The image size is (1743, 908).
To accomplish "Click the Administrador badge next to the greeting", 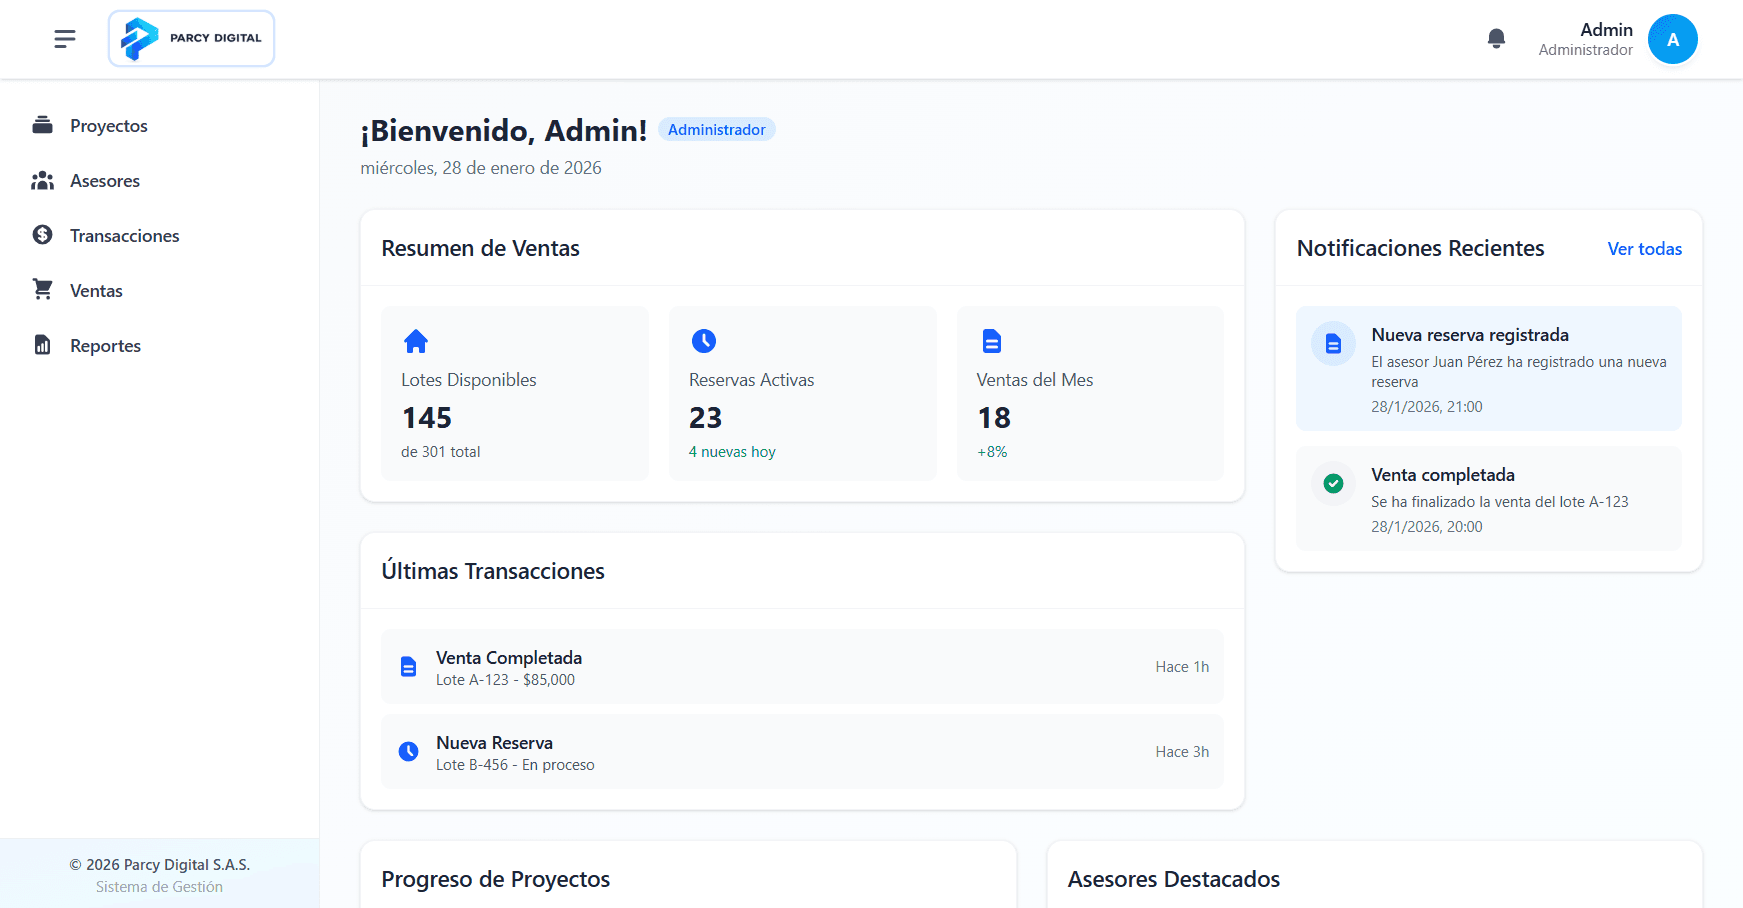I will pos(716,129).
